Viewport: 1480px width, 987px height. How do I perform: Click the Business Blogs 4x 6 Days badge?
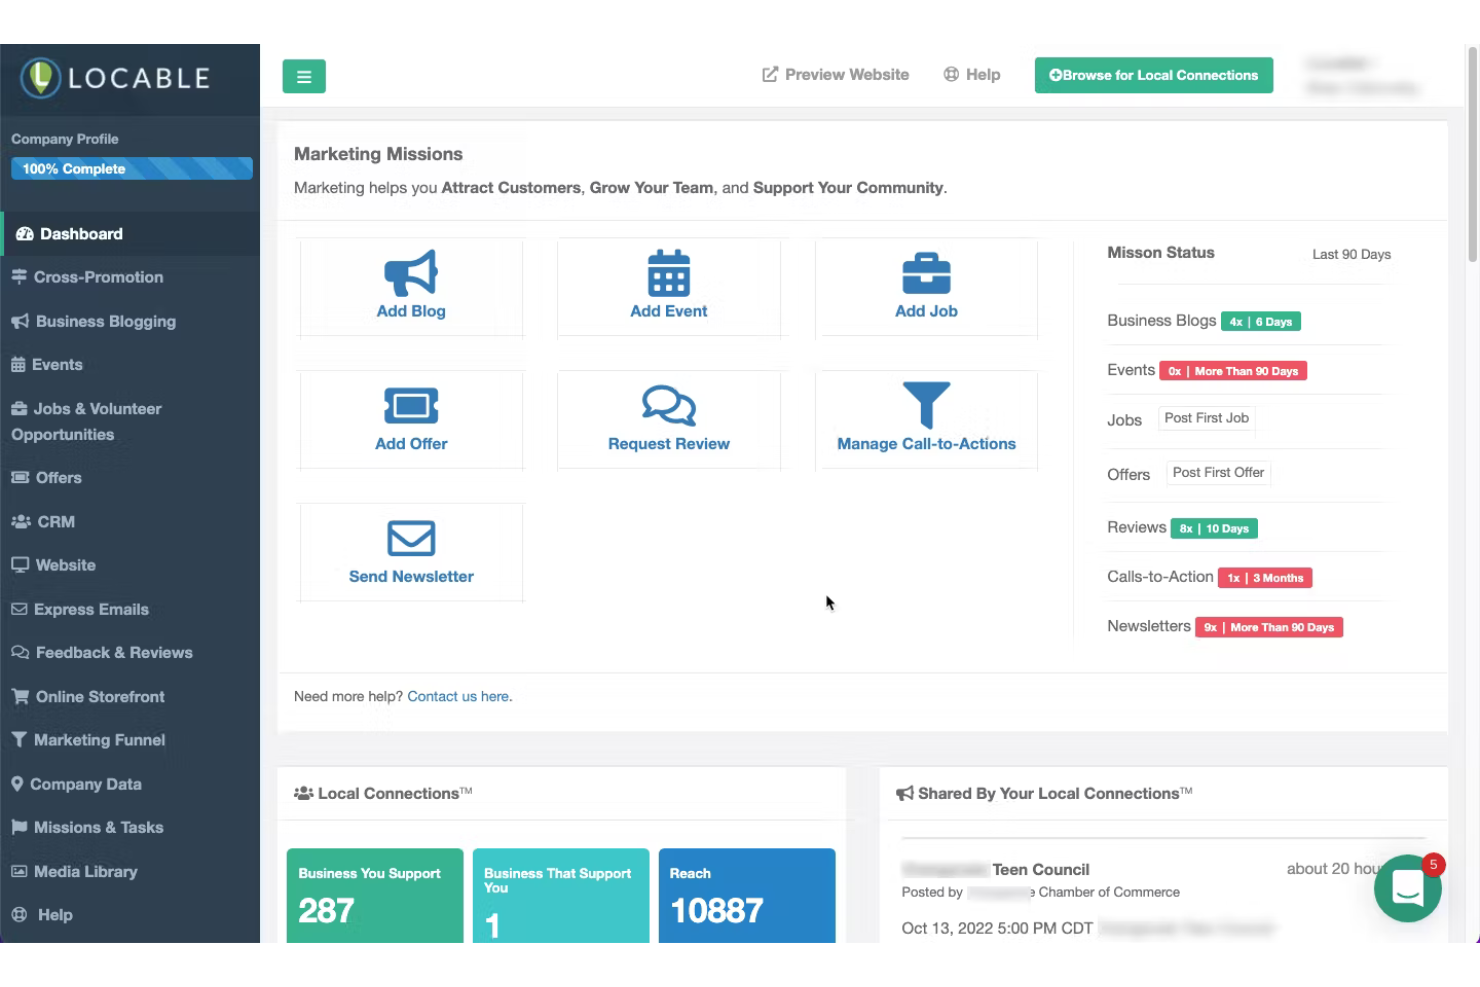[1261, 322]
